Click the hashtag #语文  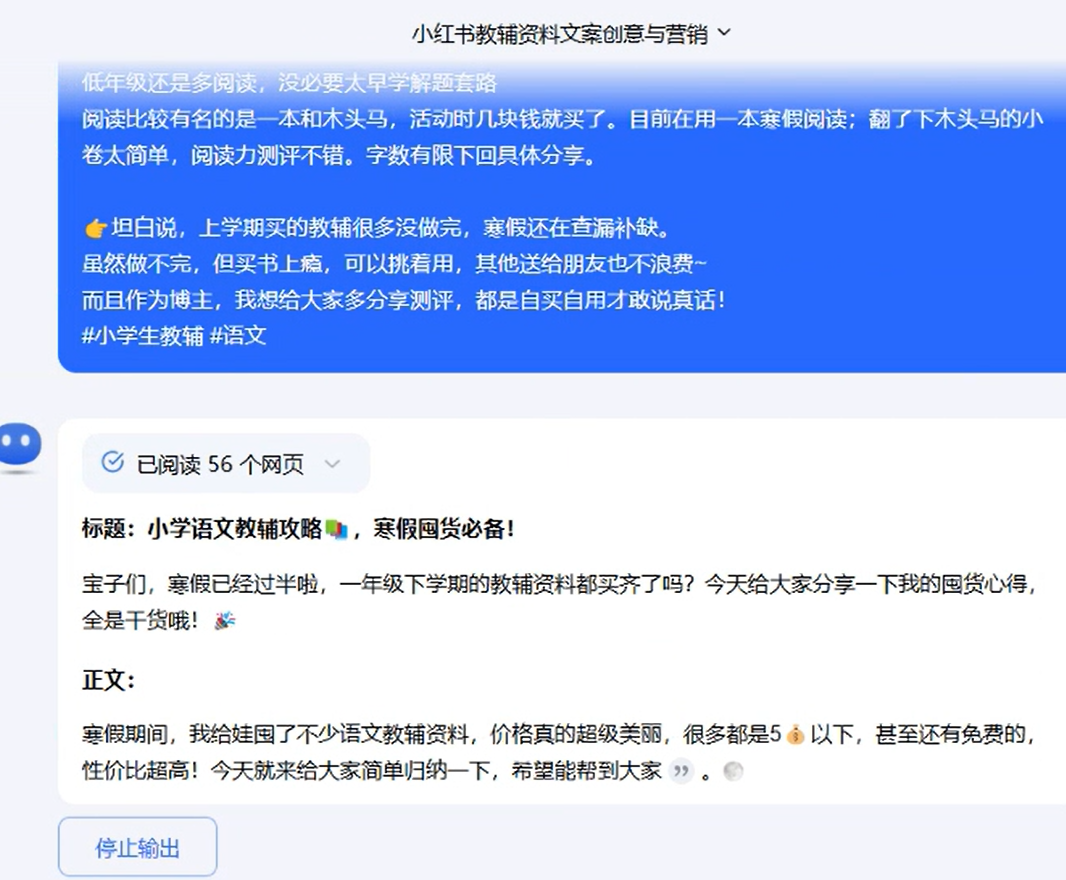pos(238,336)
